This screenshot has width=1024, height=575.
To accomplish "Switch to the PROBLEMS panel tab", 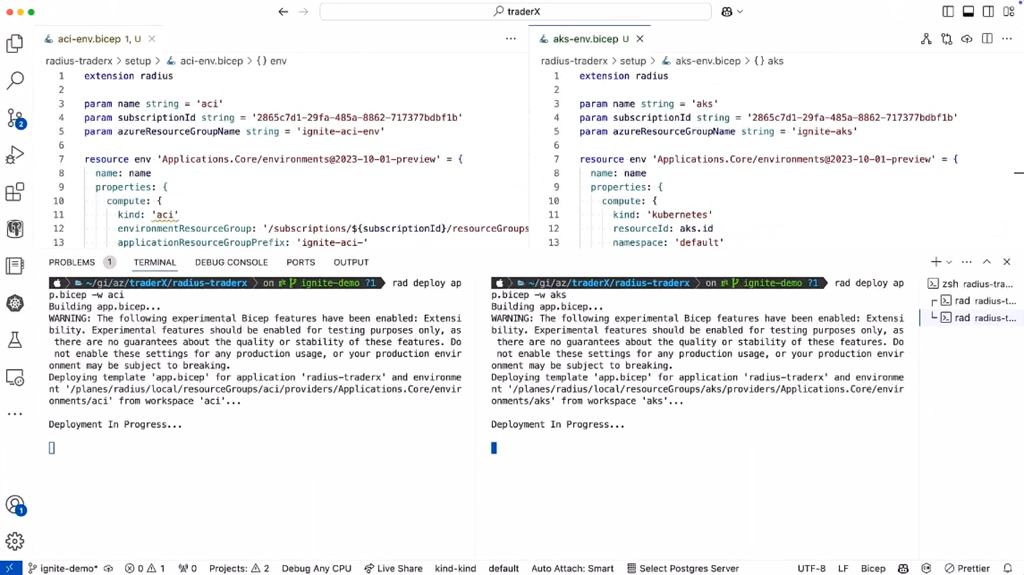I will coord(72,262).
